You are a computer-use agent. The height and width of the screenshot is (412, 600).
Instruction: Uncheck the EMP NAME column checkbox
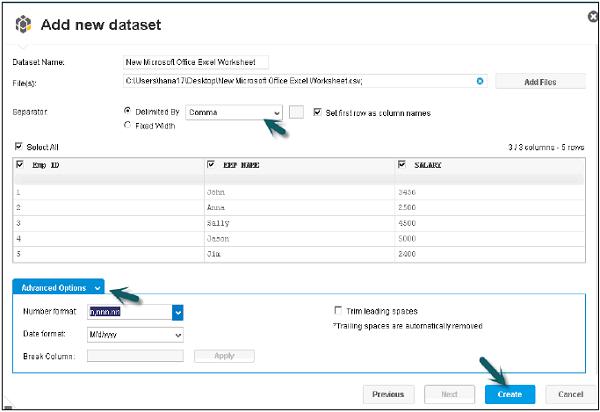(210, 164)
